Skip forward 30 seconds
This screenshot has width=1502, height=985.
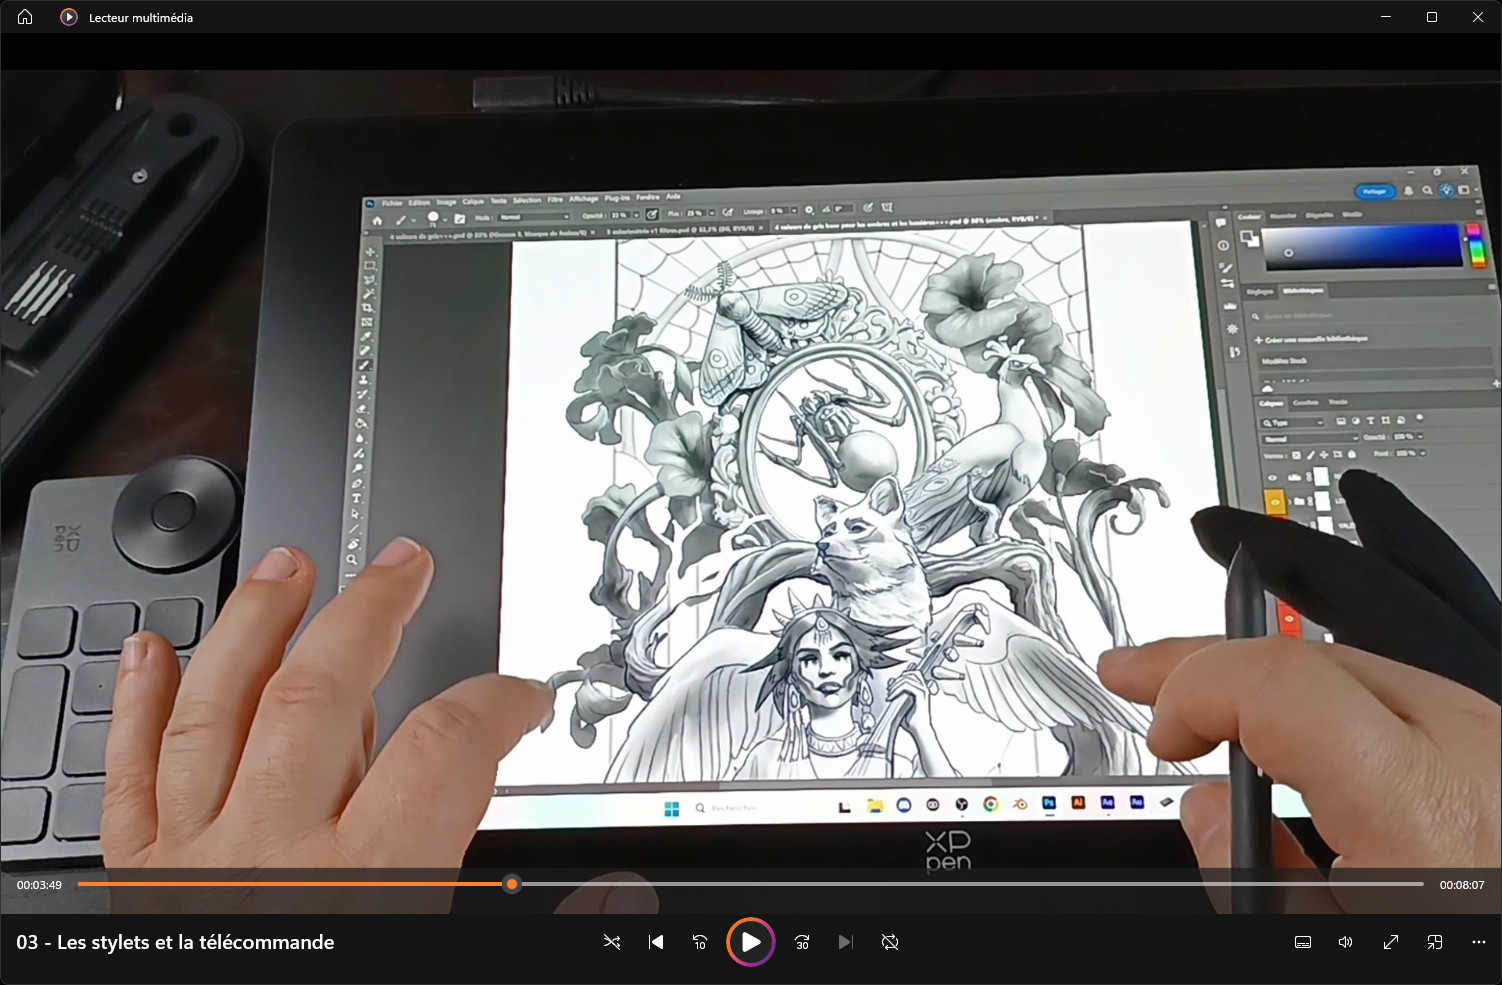(x=802, y=942)
